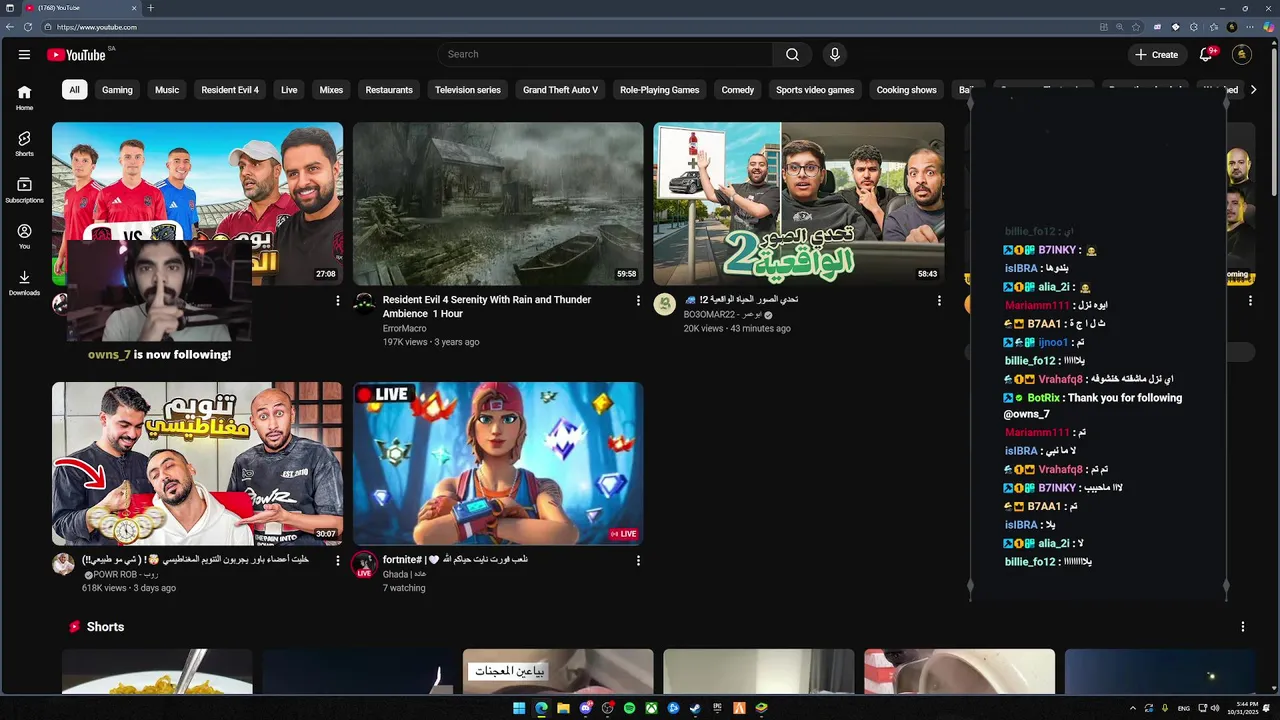
Task: Select the Television series filter chip
Action: point(468,90)
